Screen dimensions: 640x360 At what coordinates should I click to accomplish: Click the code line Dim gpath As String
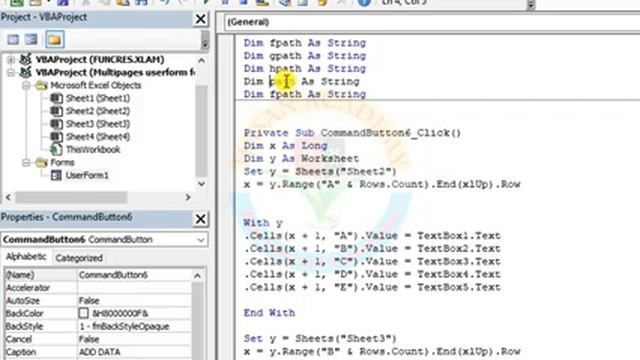pos(305,56)
